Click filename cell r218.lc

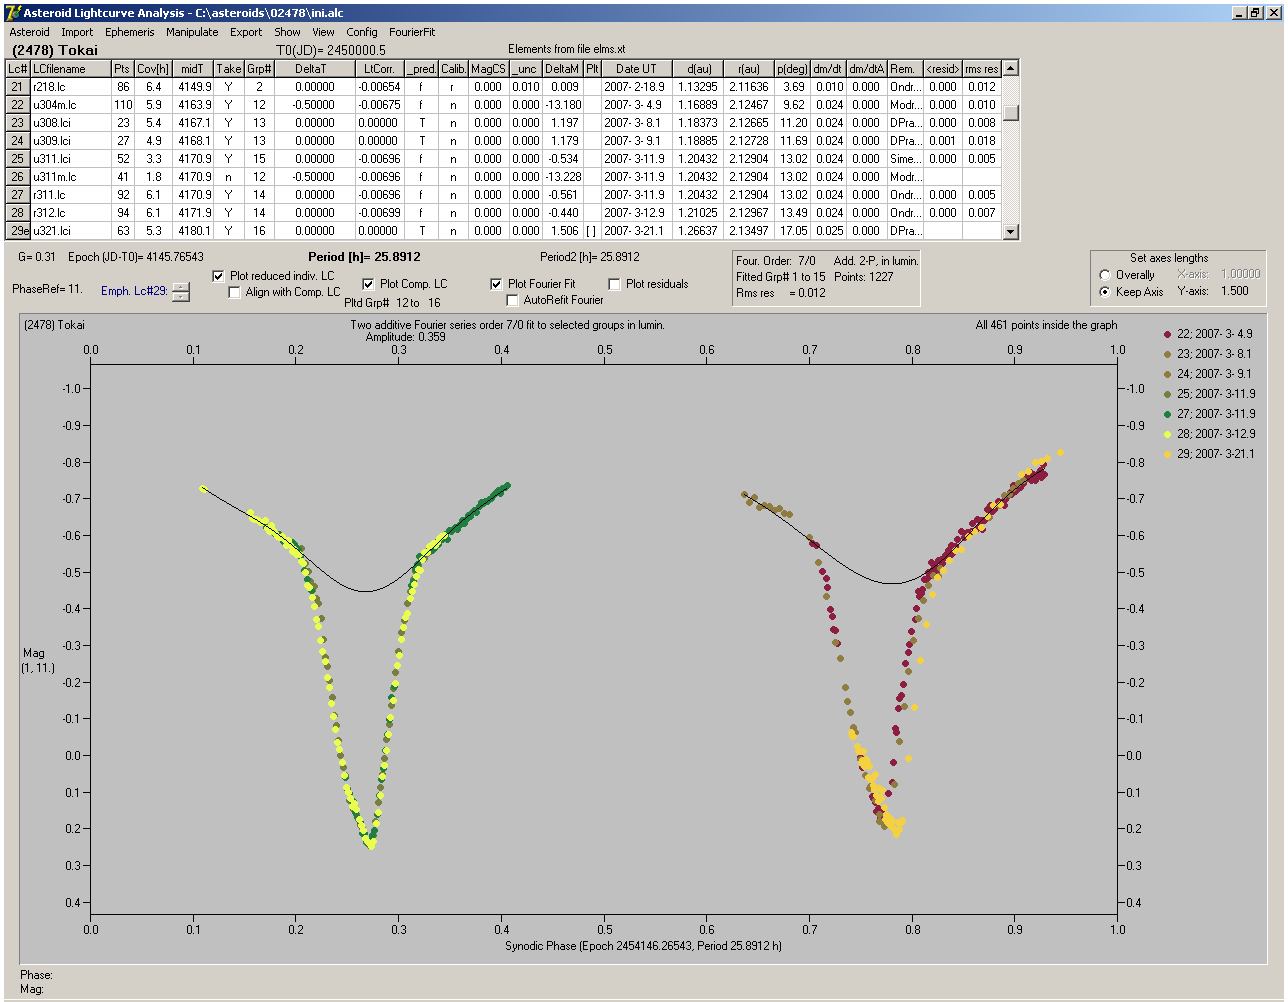click(x=70, y=87)
